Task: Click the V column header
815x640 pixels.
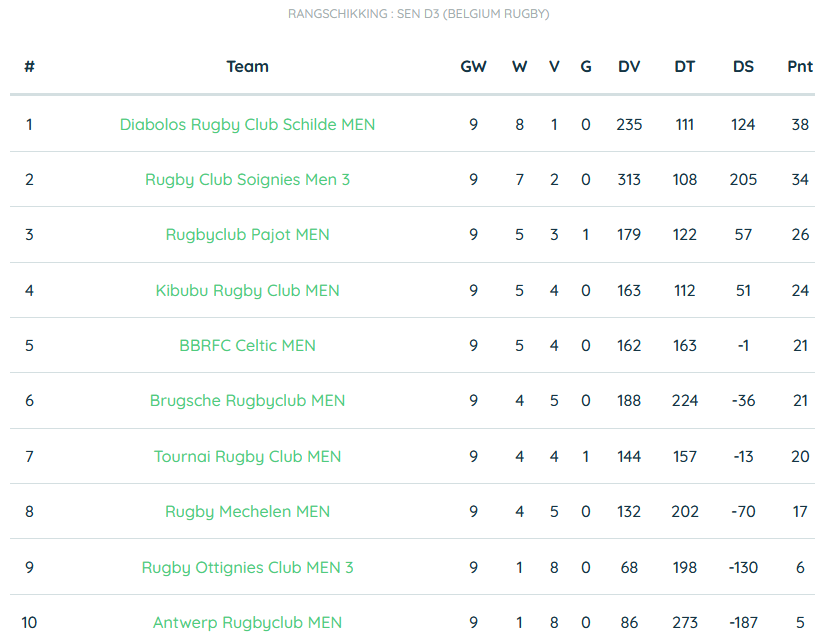Action: click(x=554, y=67)
